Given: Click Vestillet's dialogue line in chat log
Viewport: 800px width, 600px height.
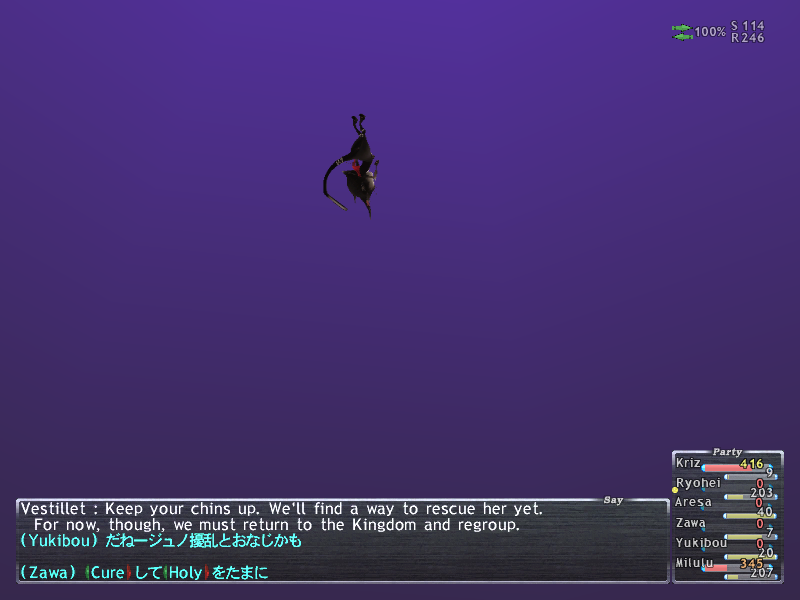Looking at the screenshot, I should pyautogui.click(x=282, y=509).
